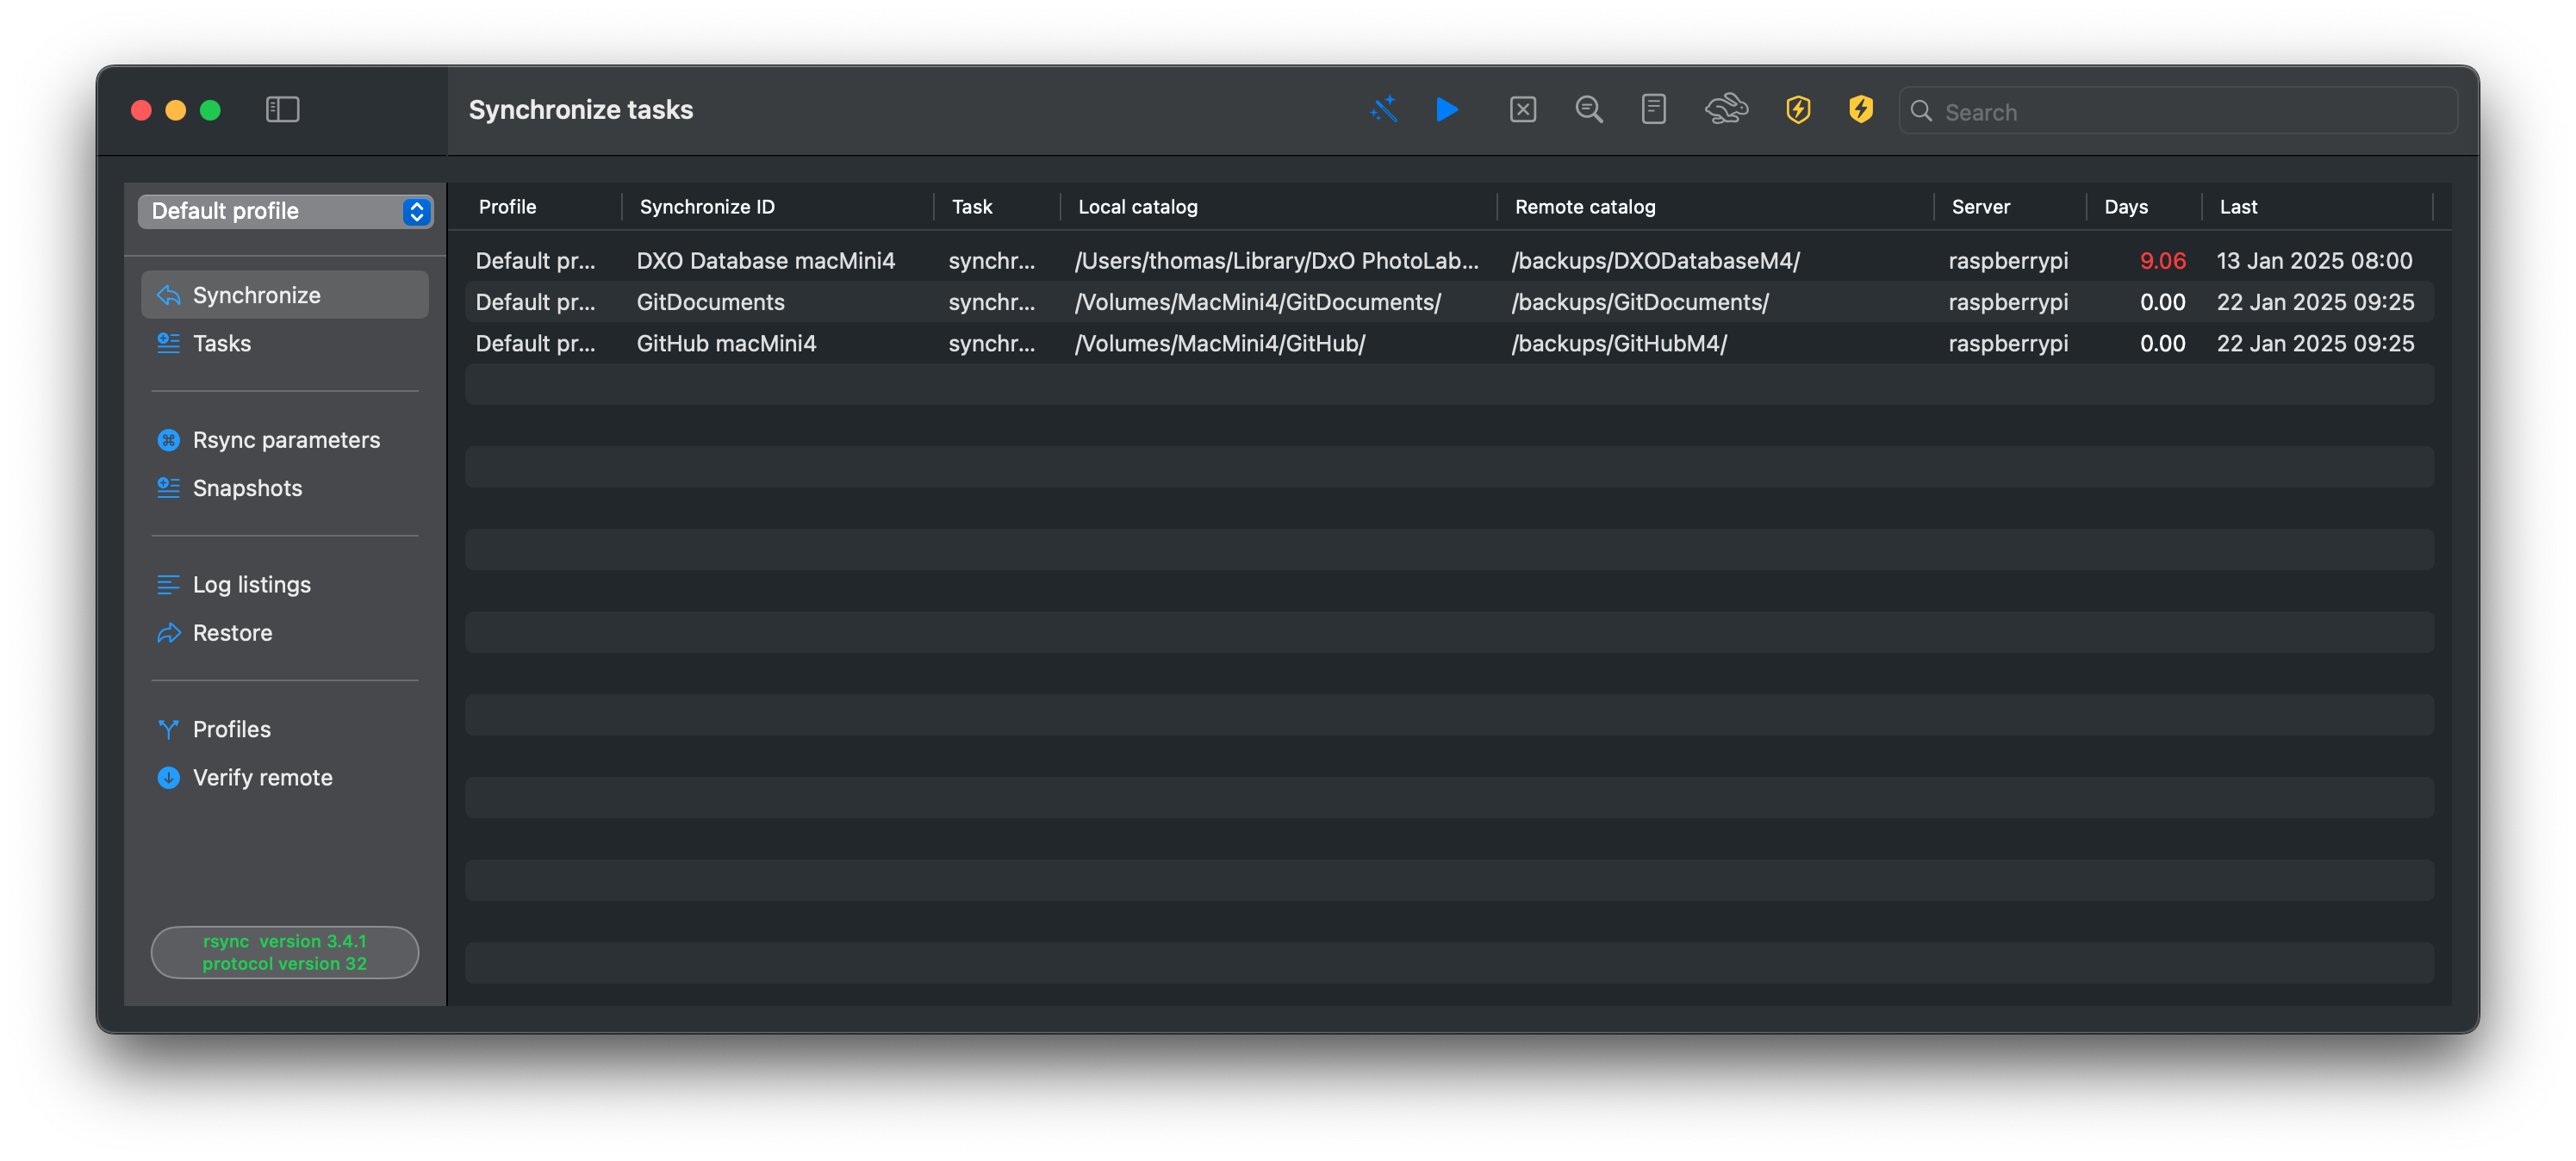Click the /backups/GitHubM4/ remote catalog cell

point(1619,343)
